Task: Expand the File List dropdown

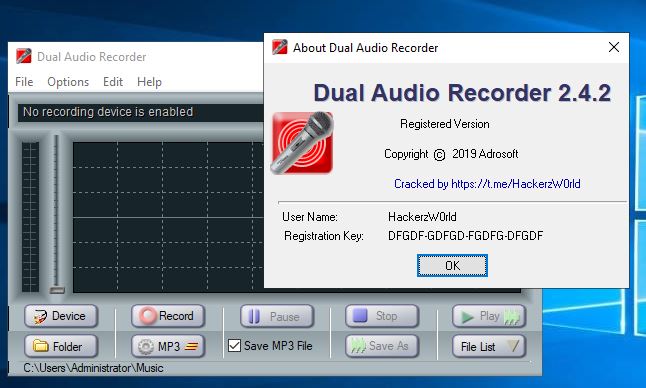Action: click(x=489, y=346)
